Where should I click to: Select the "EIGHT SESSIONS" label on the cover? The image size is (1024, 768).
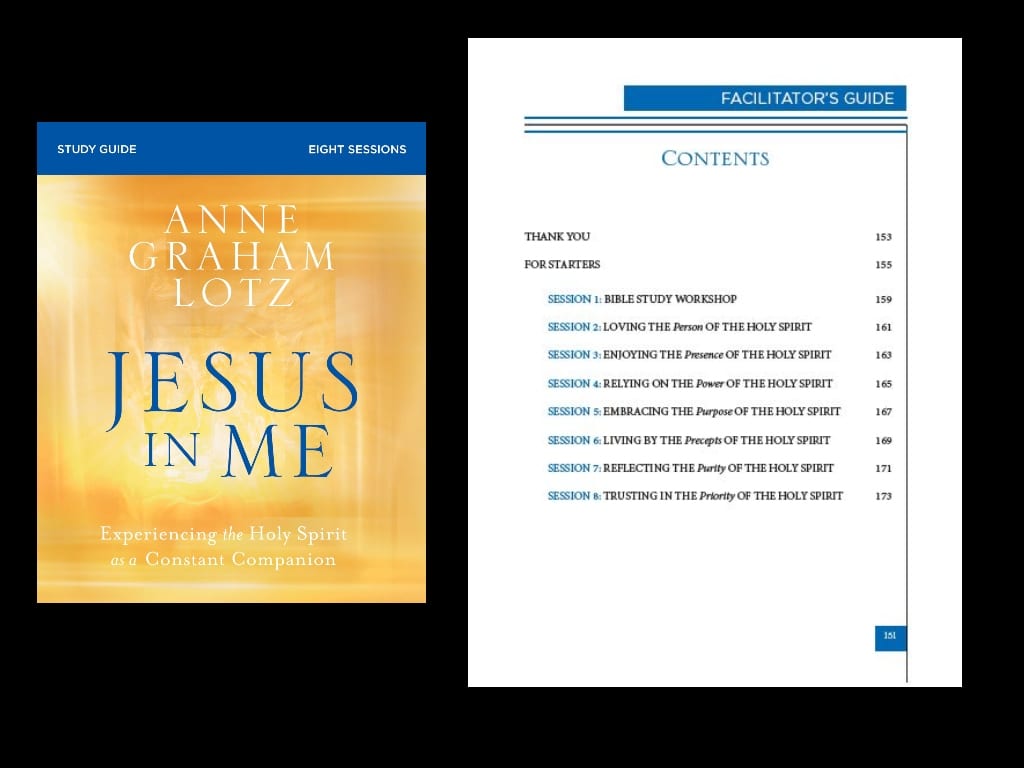(357, 149)
